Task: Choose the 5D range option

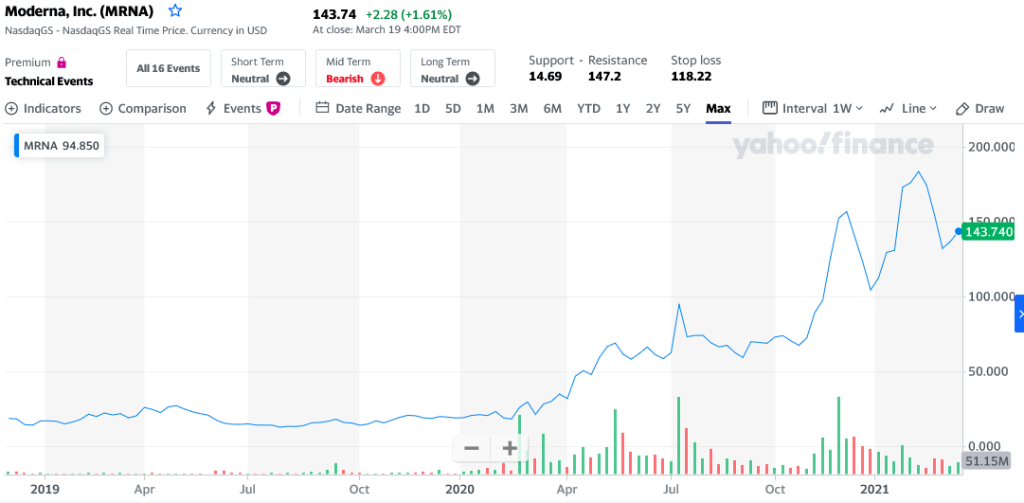Action: click(453, 108)
